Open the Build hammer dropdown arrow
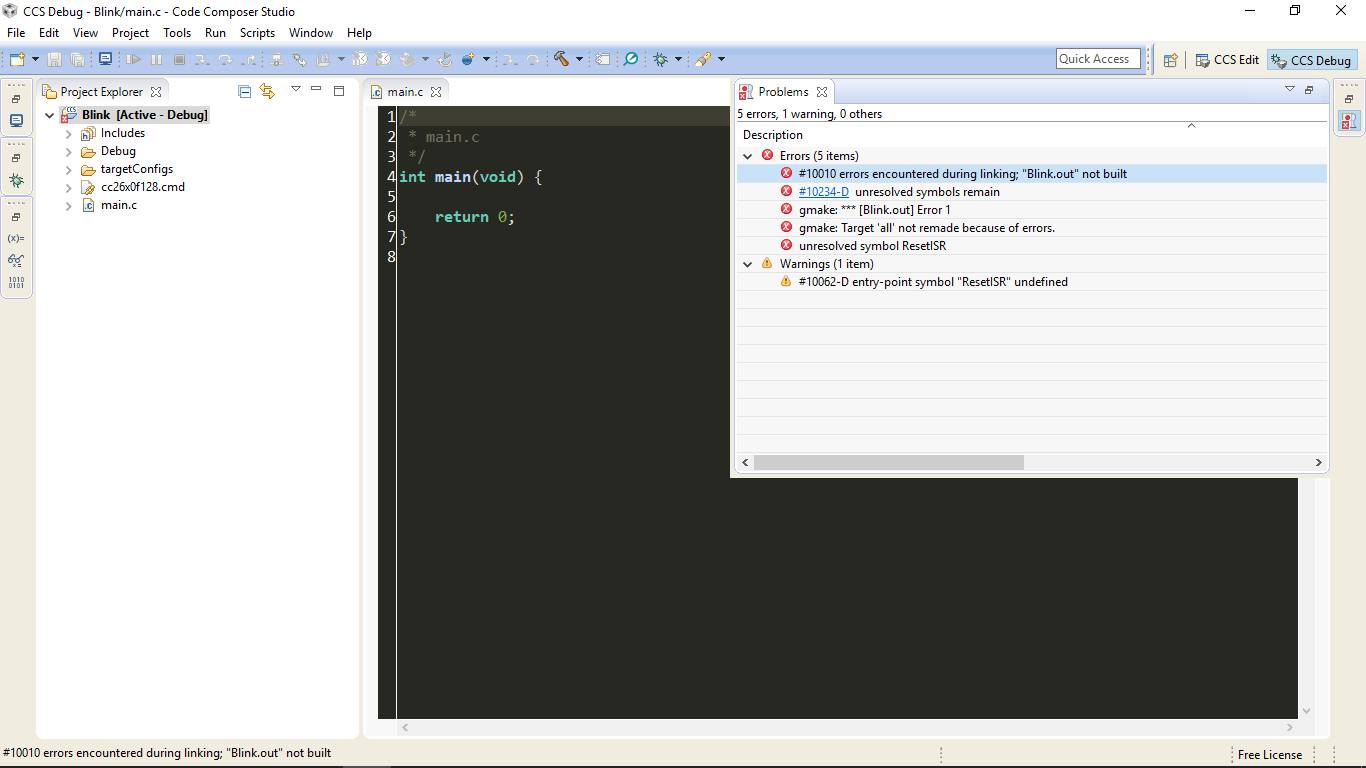Viewport: 1366px width, 768px height. (579, 59)
